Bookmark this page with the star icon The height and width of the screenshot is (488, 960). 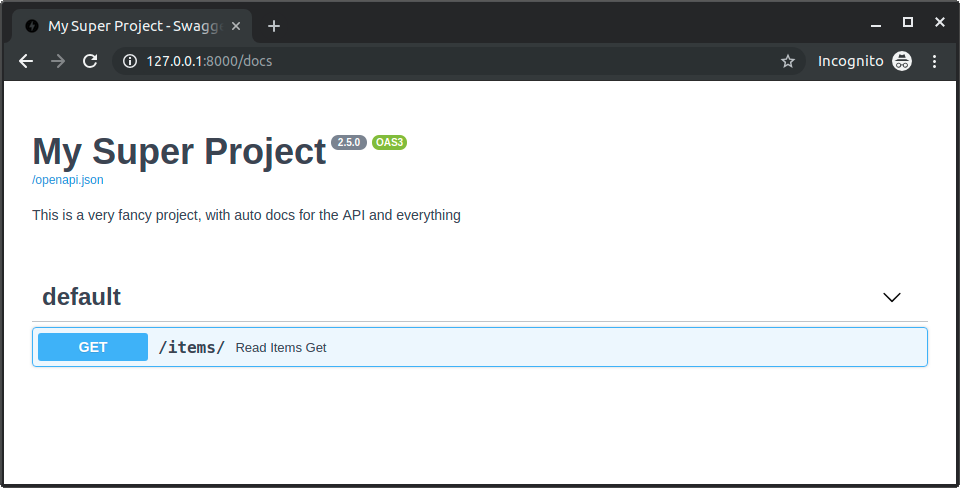[788, 61]
